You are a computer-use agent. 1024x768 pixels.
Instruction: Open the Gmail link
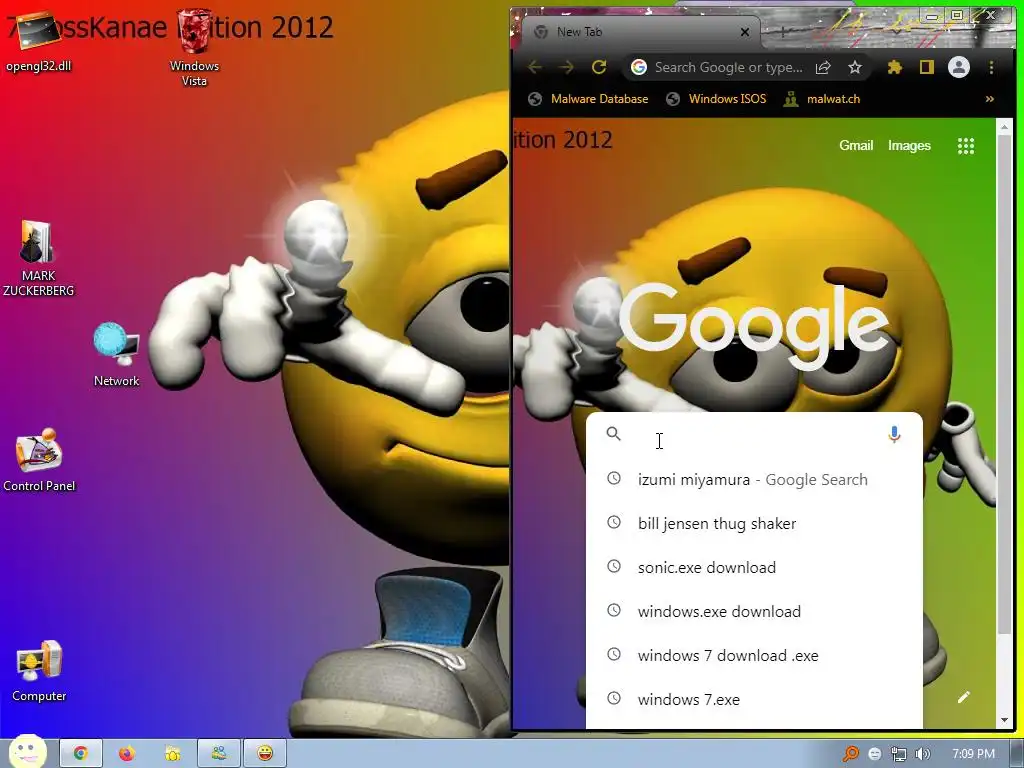tap(856, 146)
